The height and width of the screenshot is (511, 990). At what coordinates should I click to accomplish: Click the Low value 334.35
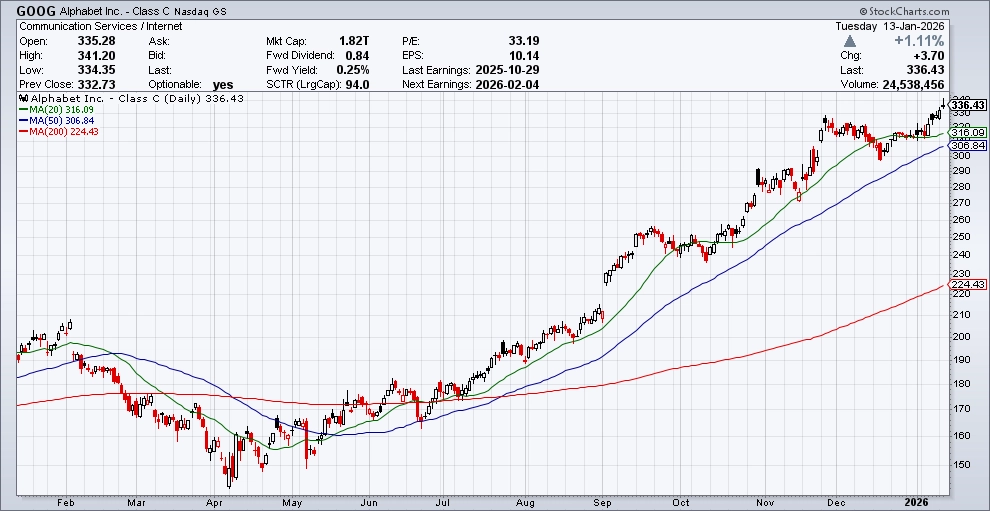[x=96, y=70]
